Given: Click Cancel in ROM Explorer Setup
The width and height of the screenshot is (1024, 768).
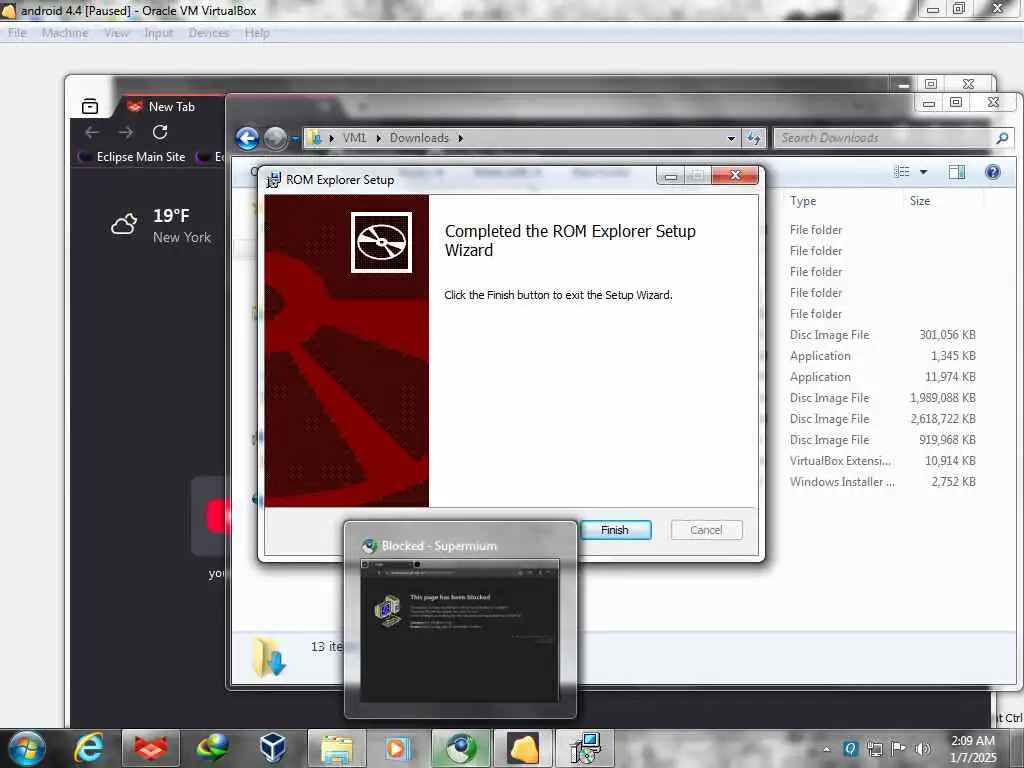Looking at the screenshot, I should pyautogui.click(x=706, y=530).
